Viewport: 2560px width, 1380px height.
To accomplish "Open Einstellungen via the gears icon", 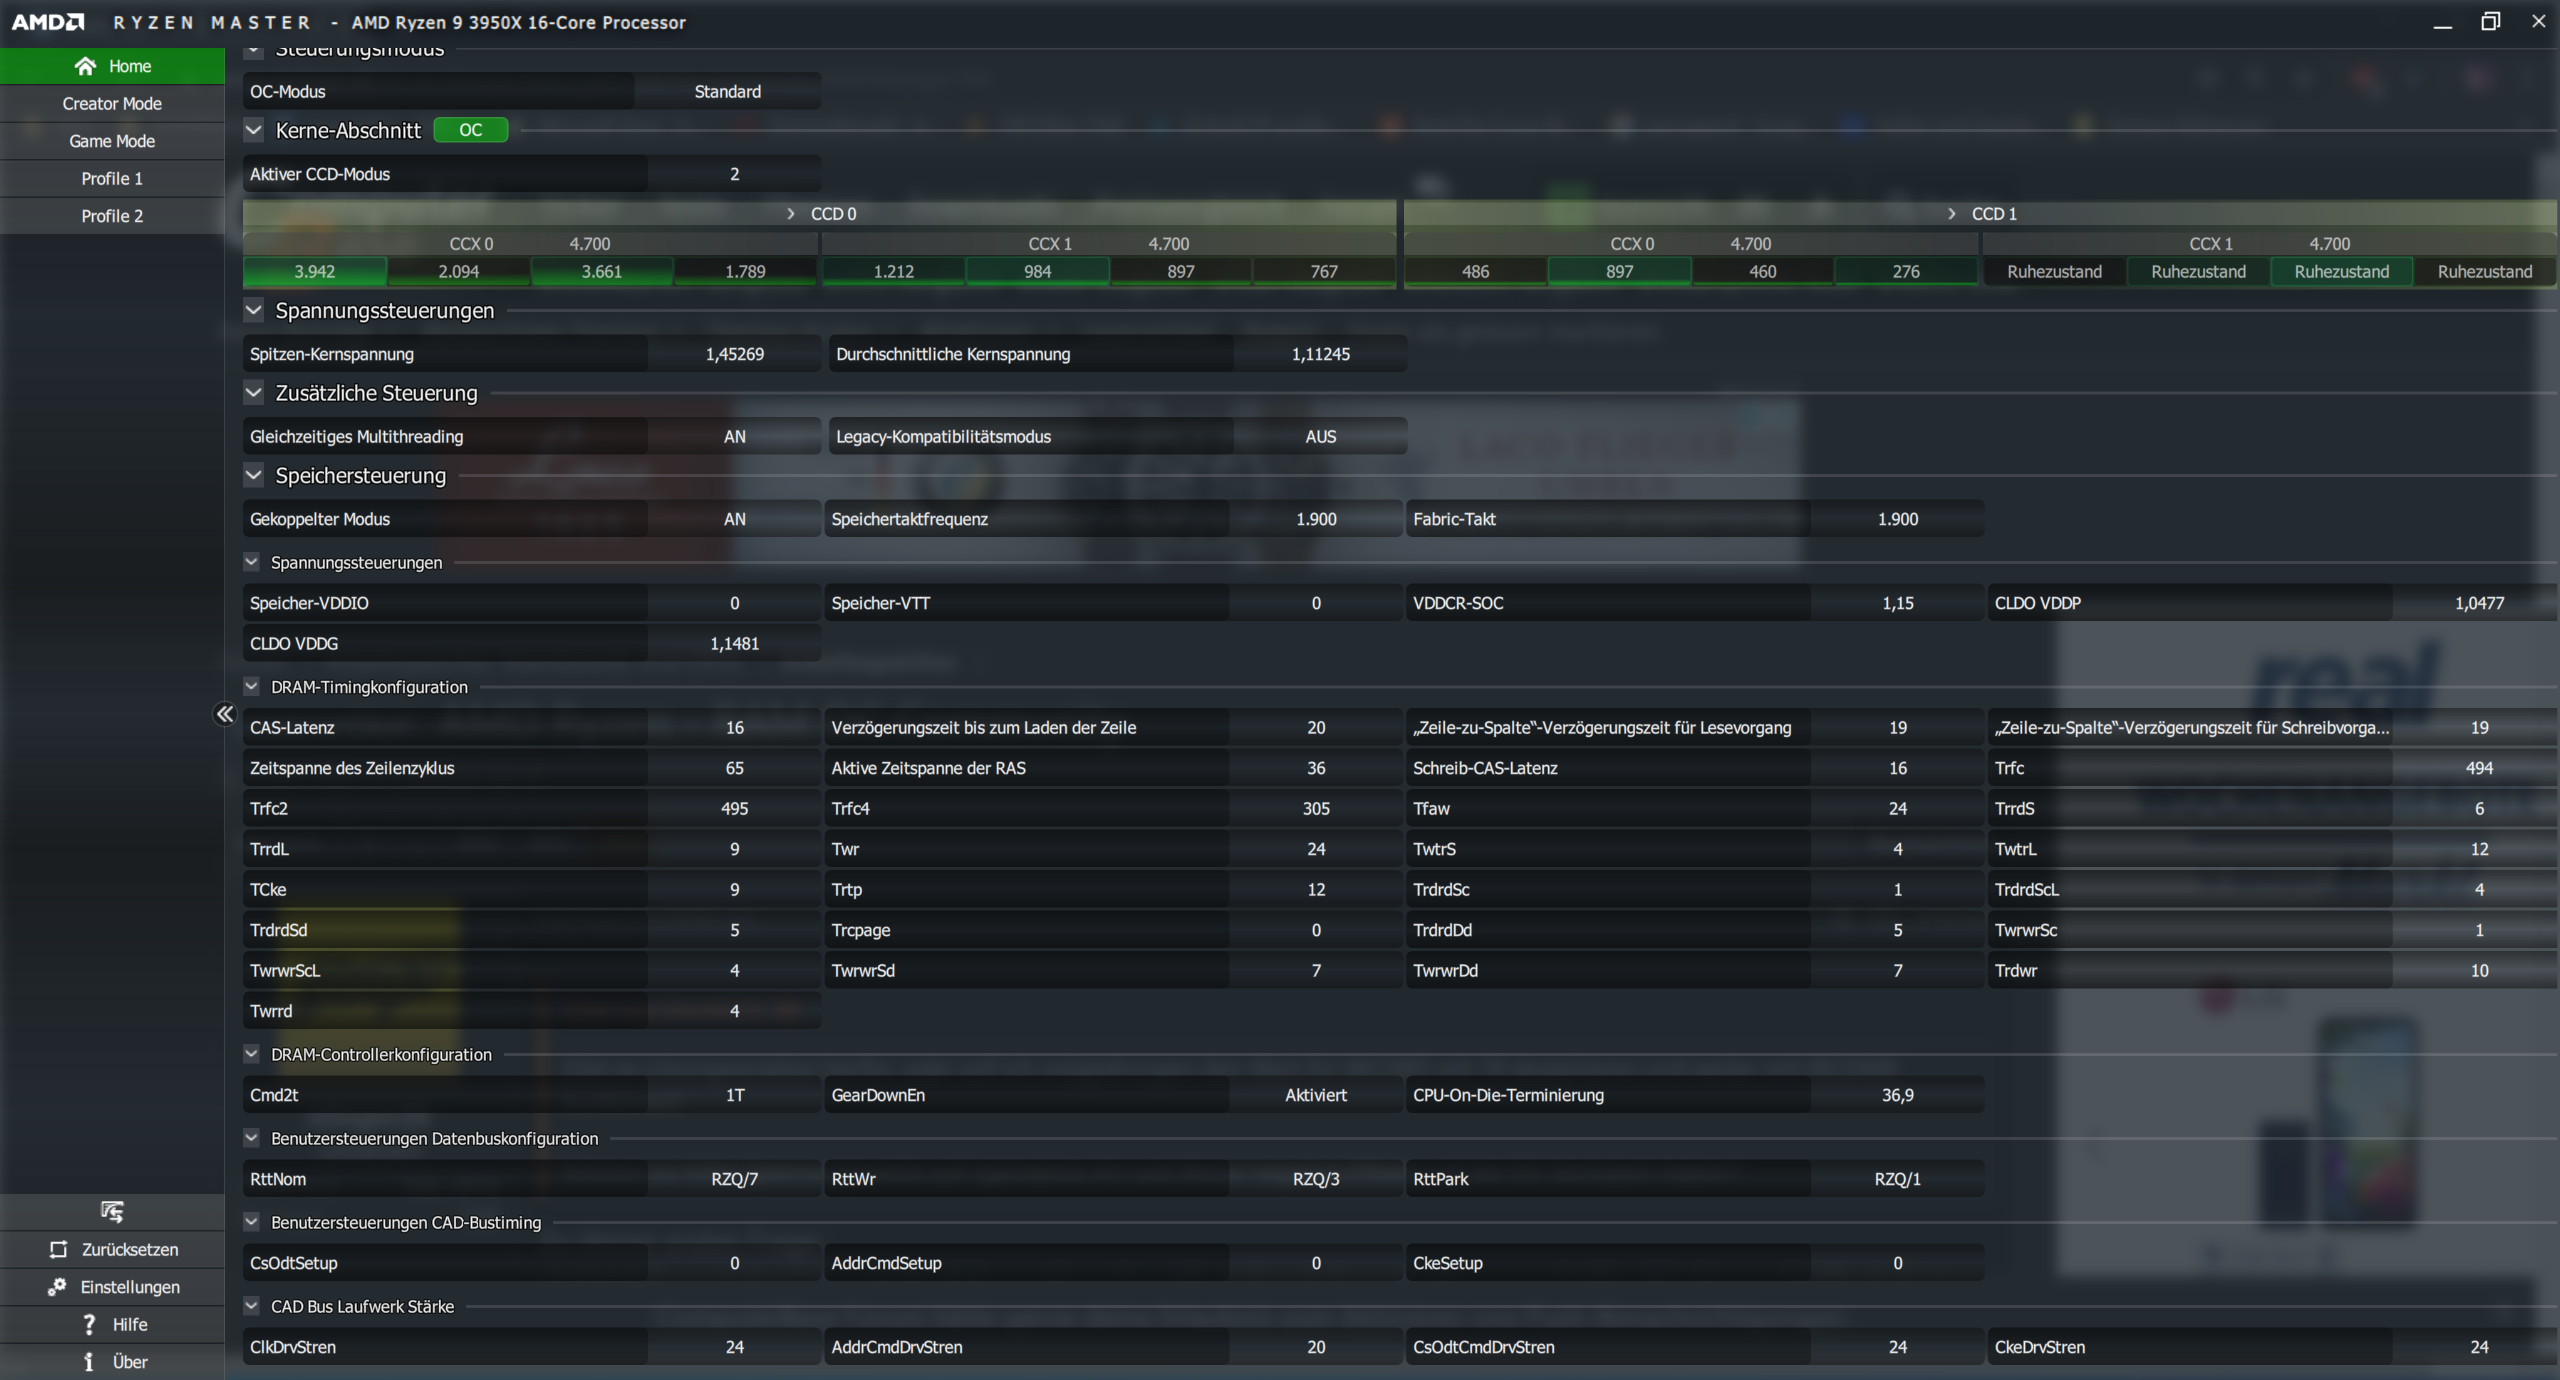I will pos(57,1287).
